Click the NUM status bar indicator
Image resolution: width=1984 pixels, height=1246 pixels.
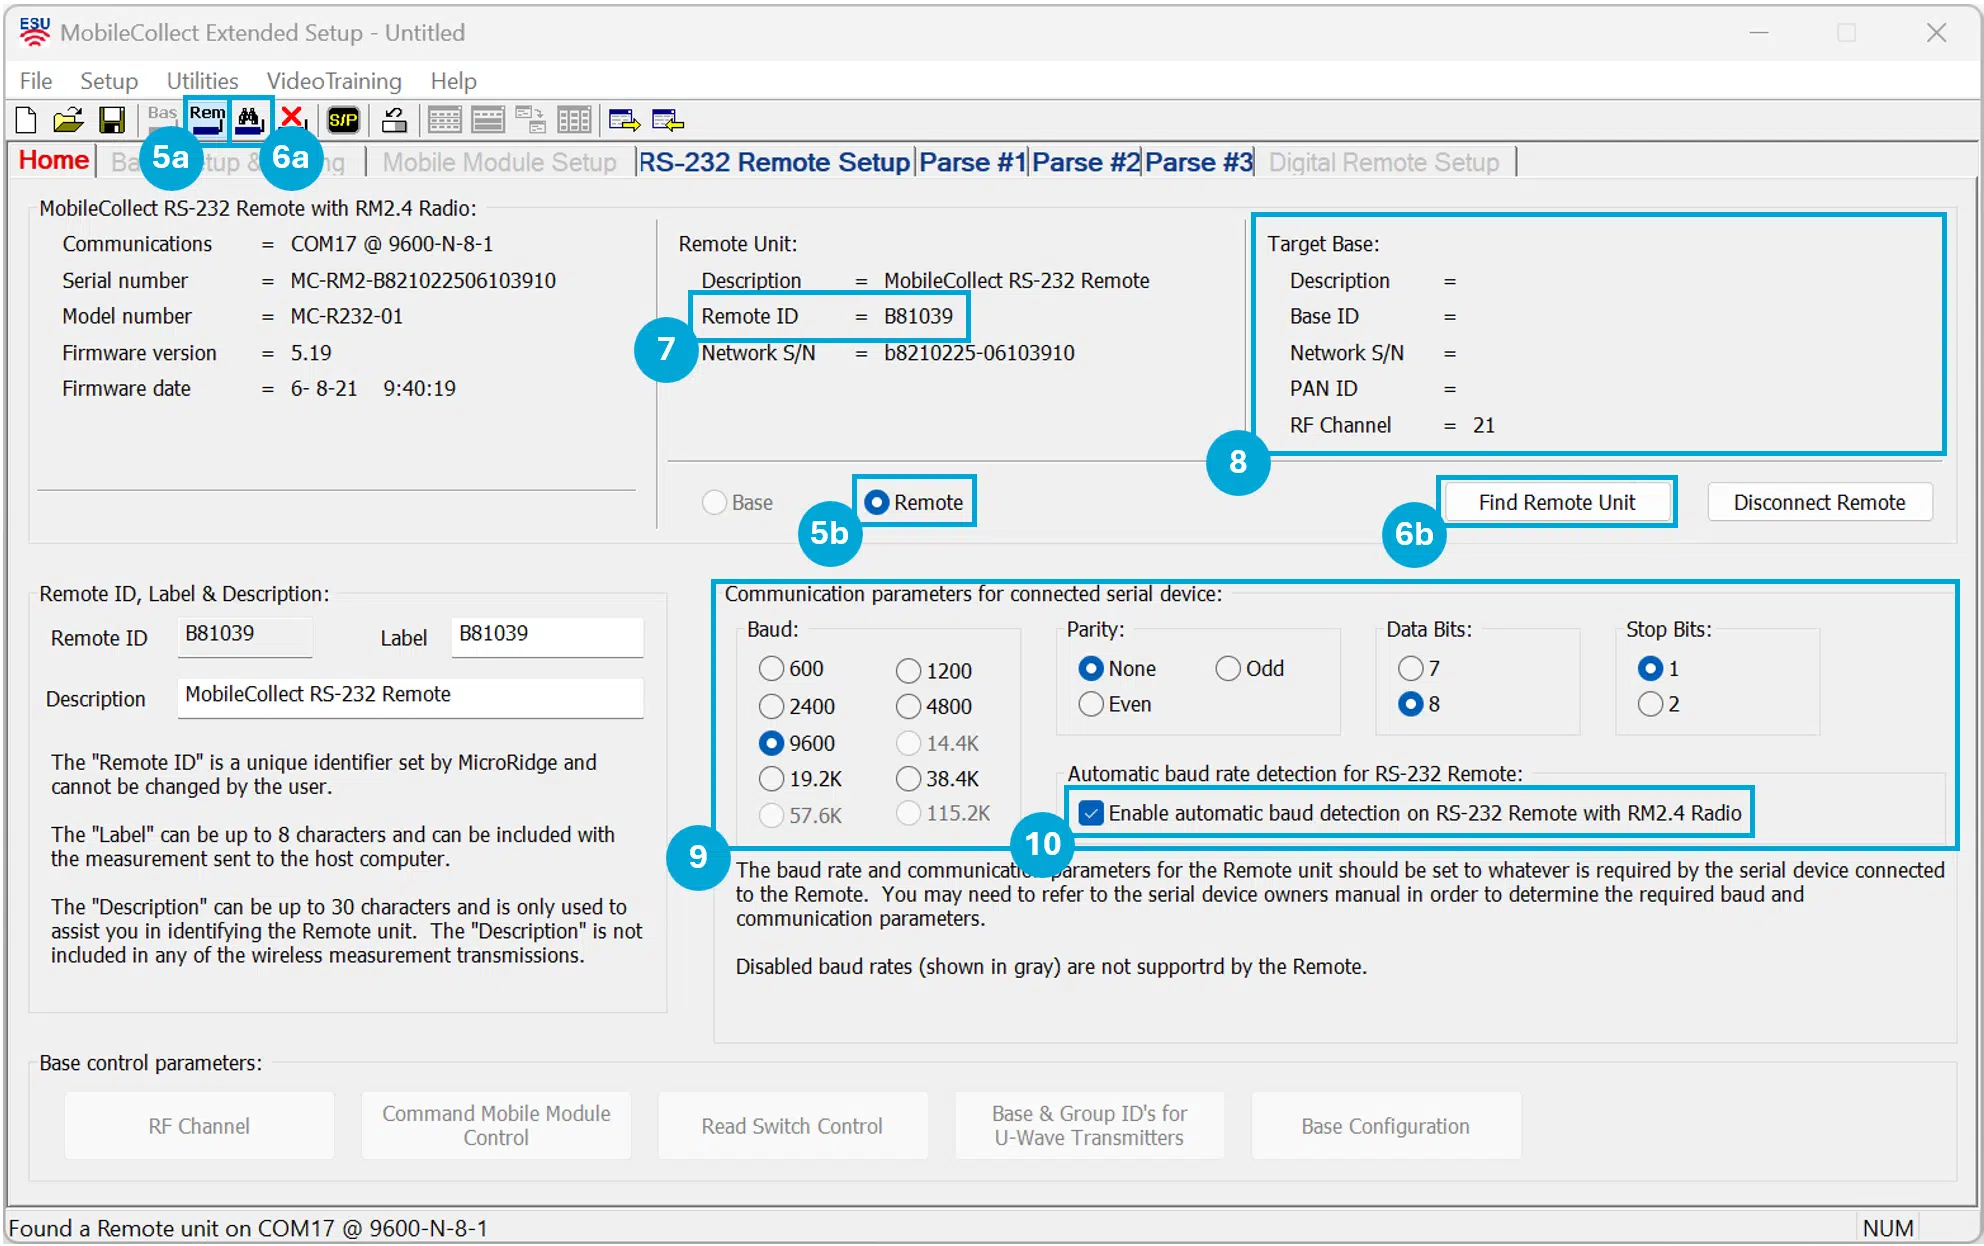[x=1887, y=1228]
